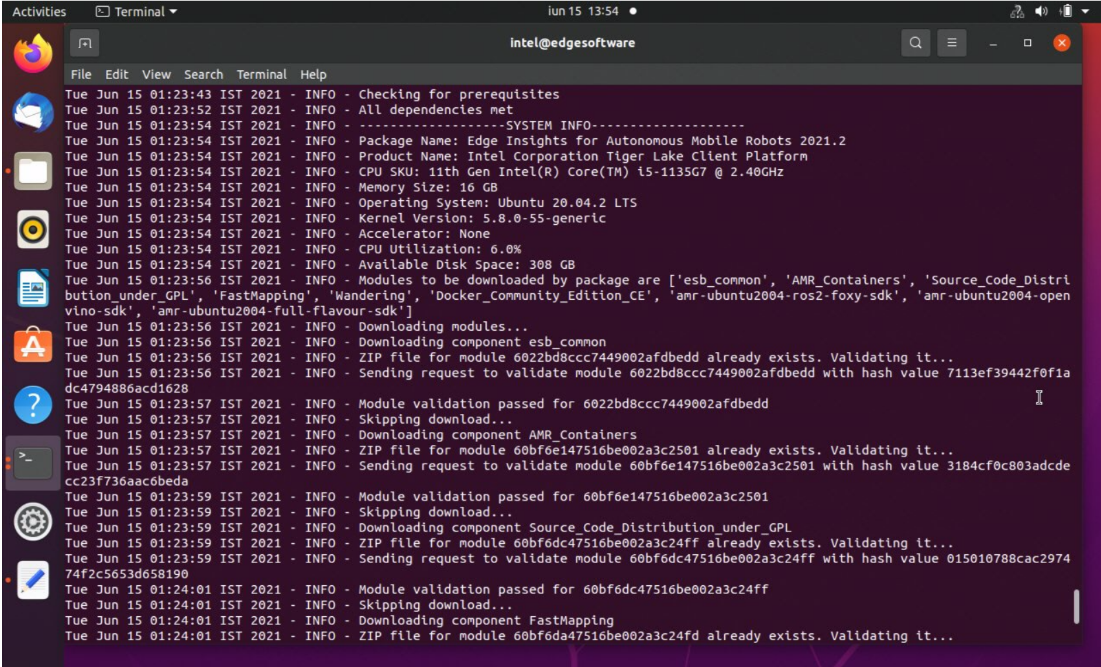Viewport: 1101px width, 667px height.
Task: Click the terminal search magnifier icon
Action: (x=916, y=43)
